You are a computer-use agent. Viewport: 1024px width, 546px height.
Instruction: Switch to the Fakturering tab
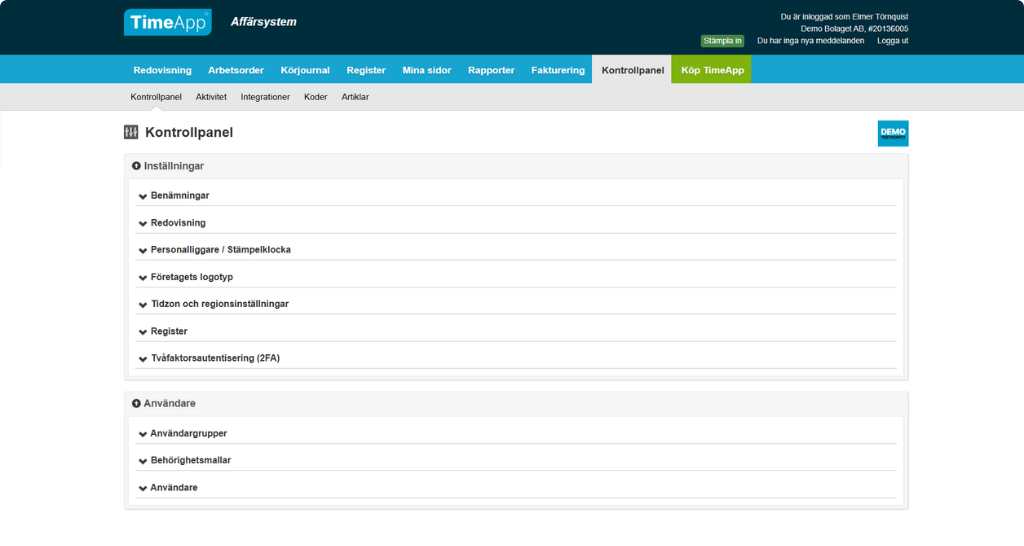tap(558, 70)
